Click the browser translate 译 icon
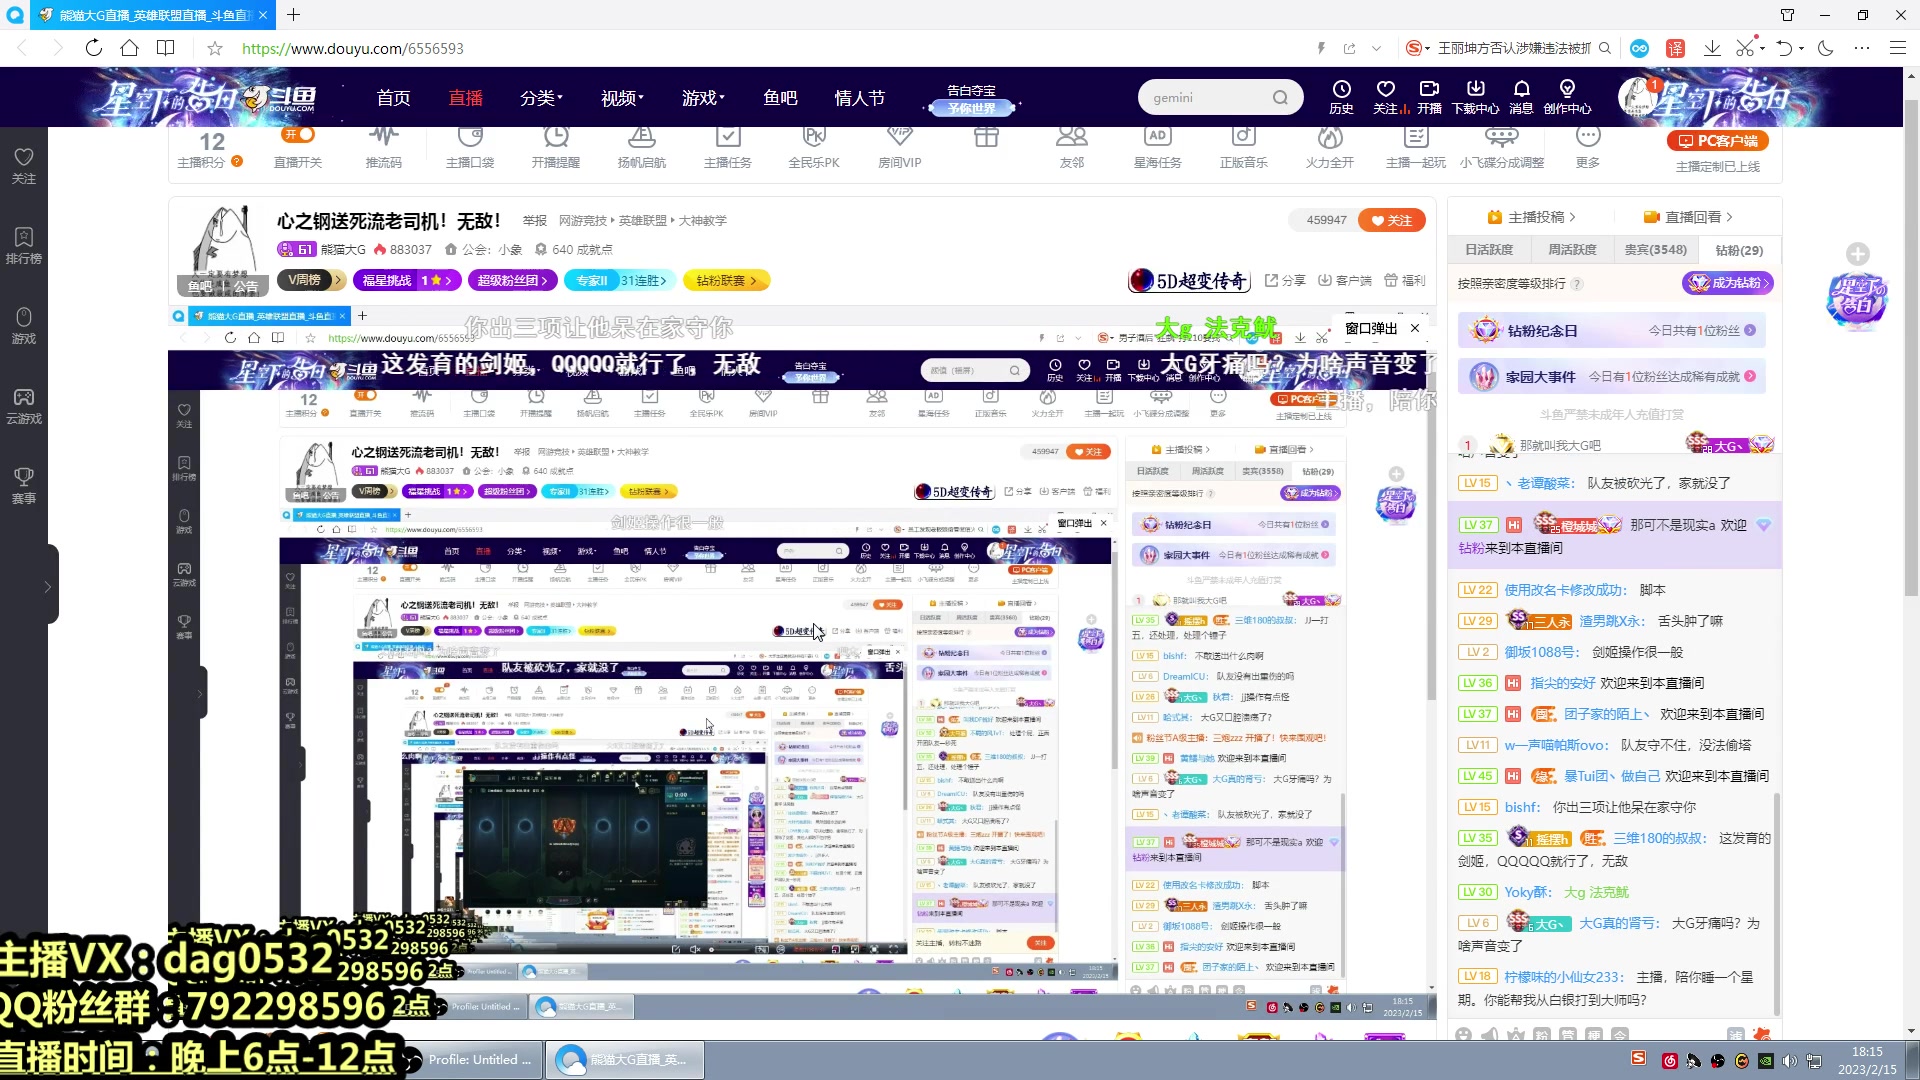 click(1676, 48)
